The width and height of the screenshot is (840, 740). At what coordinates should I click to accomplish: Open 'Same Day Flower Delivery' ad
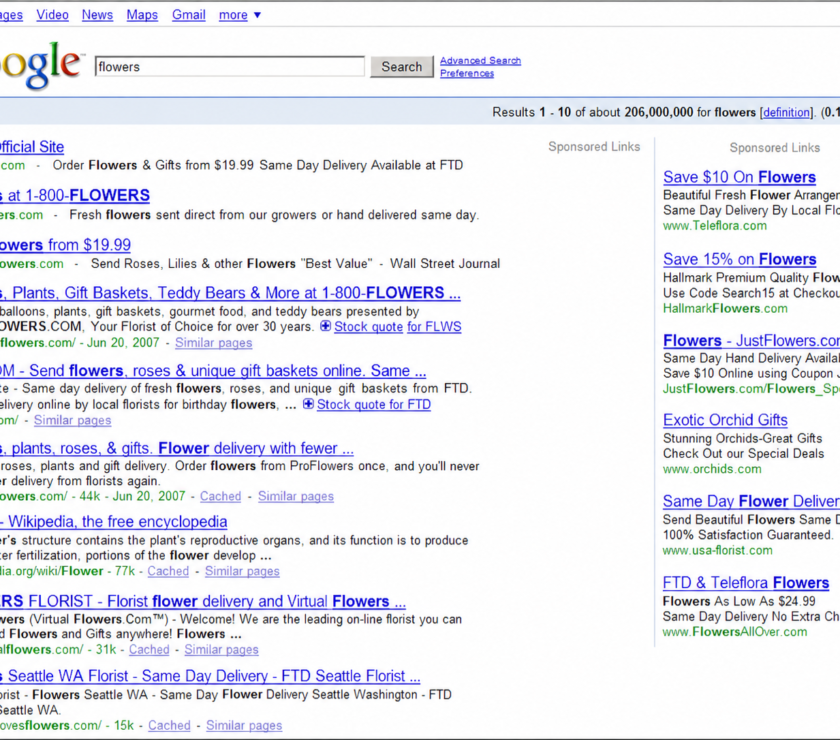(752, 502)
